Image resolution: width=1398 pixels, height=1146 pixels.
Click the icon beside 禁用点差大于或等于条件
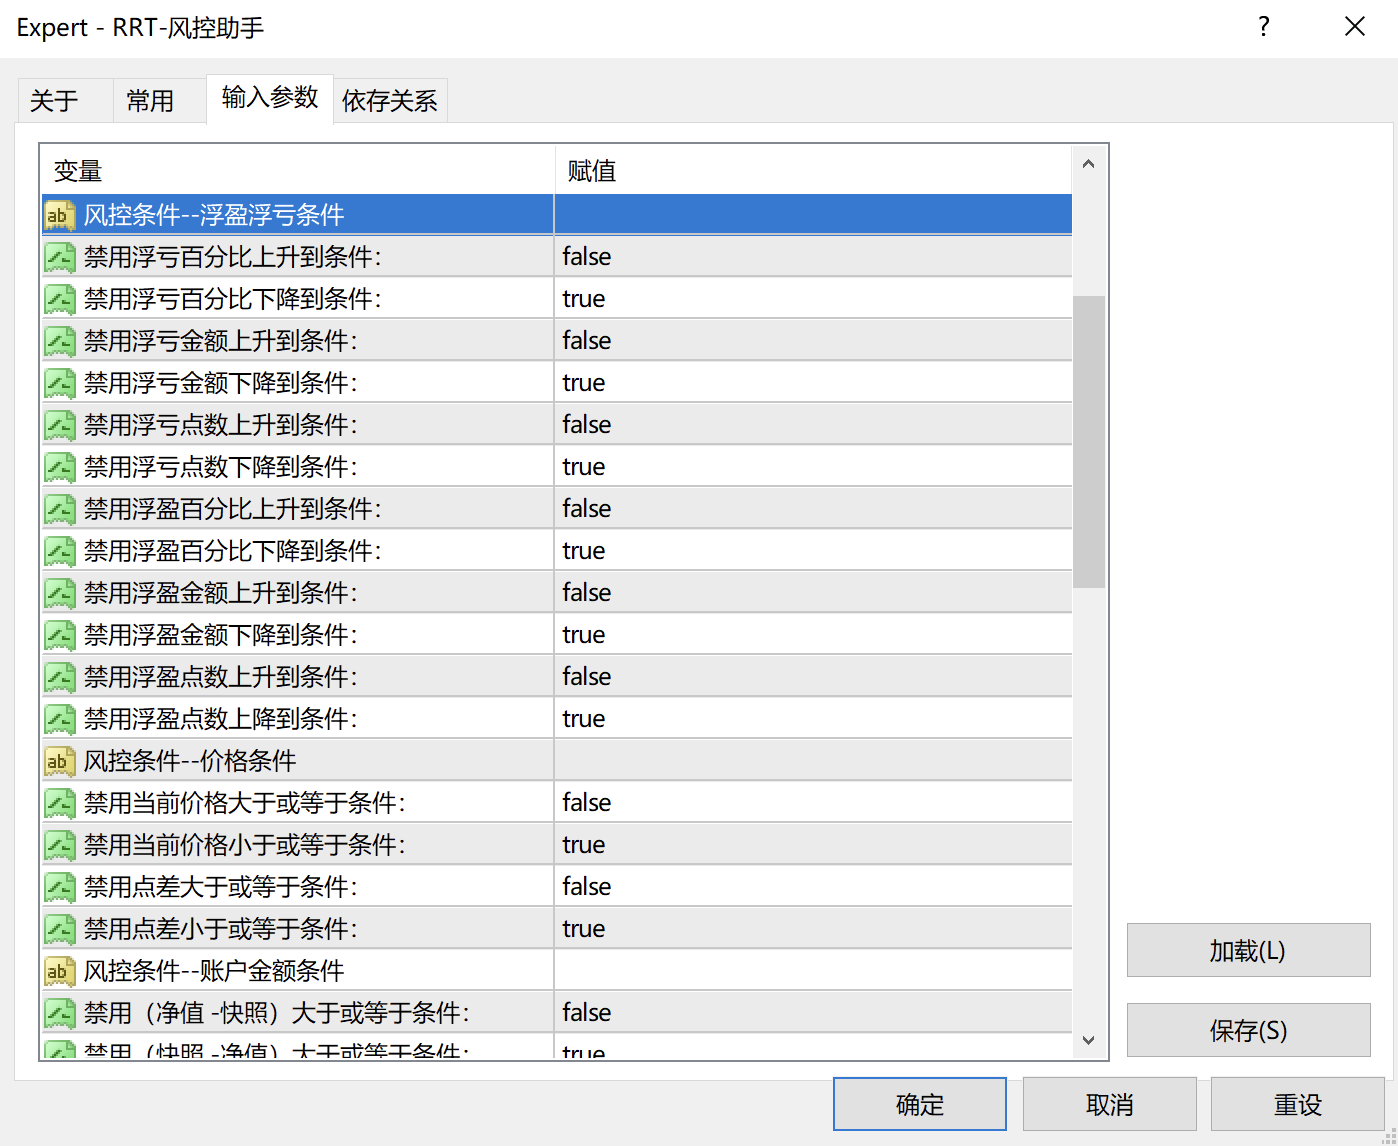click(60, 887)
